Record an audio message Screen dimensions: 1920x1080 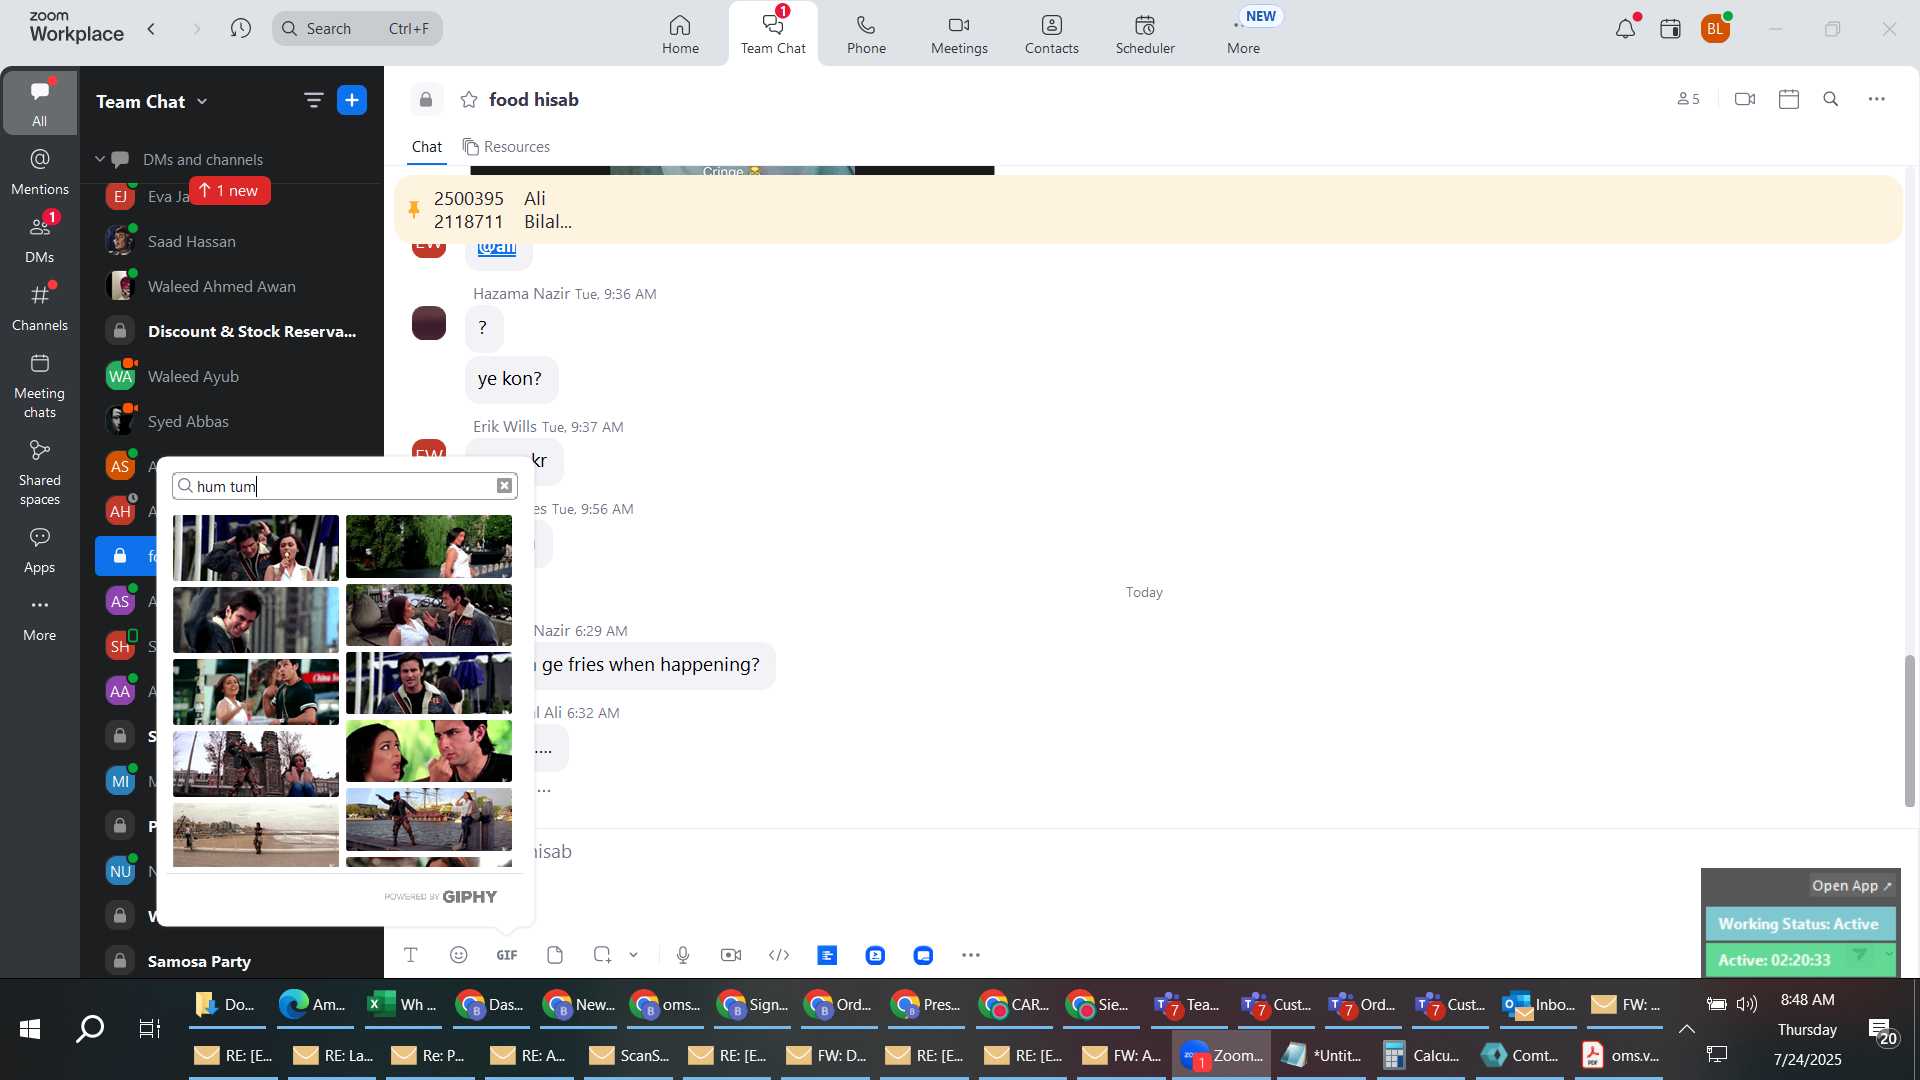(683, 955)
